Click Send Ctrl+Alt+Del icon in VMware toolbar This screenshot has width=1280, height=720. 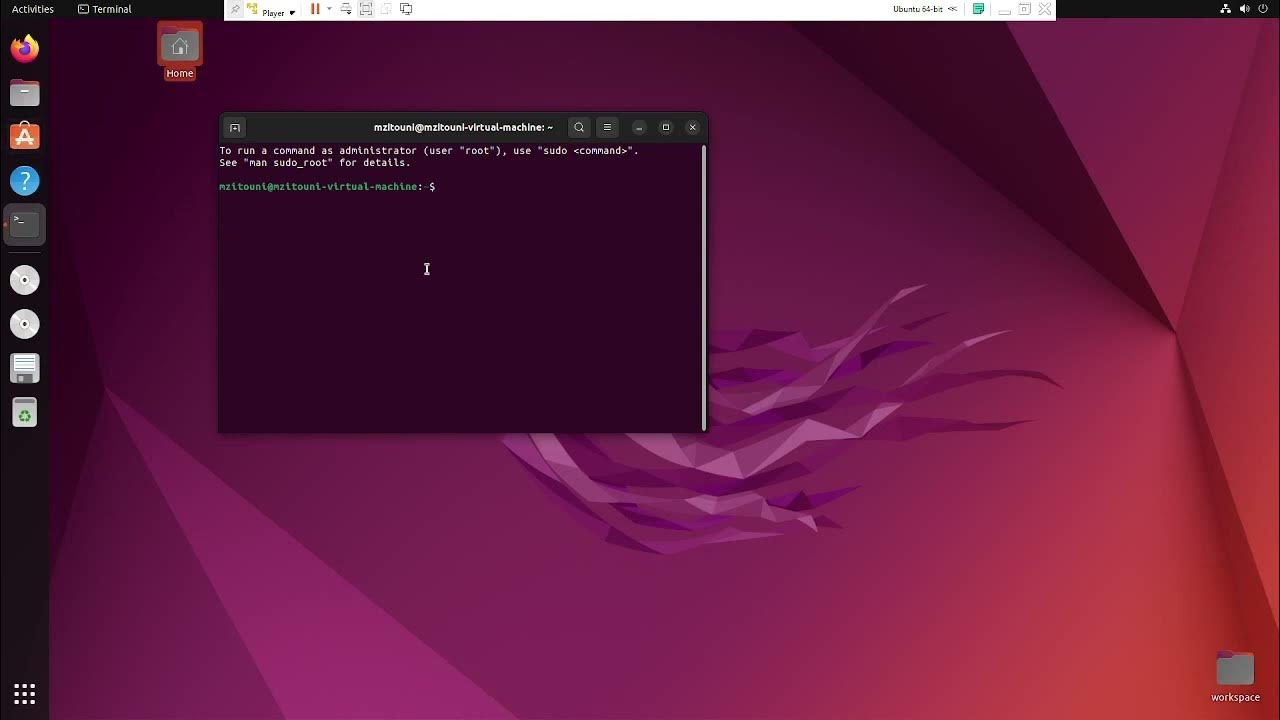[x=346, y=9]
